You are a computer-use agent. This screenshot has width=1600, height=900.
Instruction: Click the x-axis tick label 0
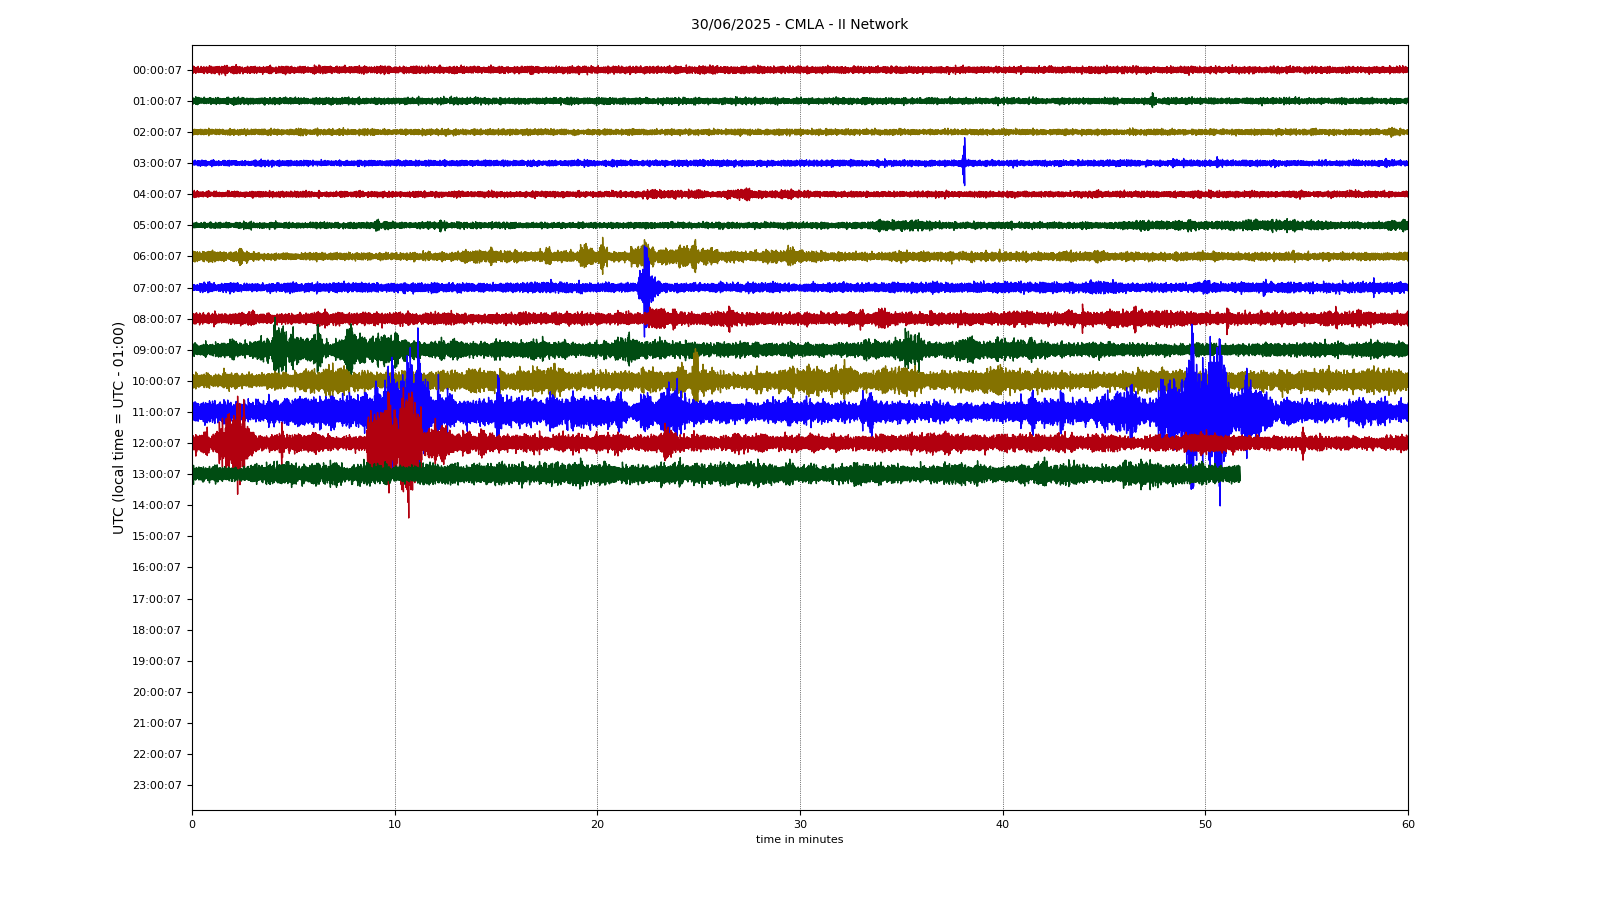pyautogui.click(x=192, y=824)
